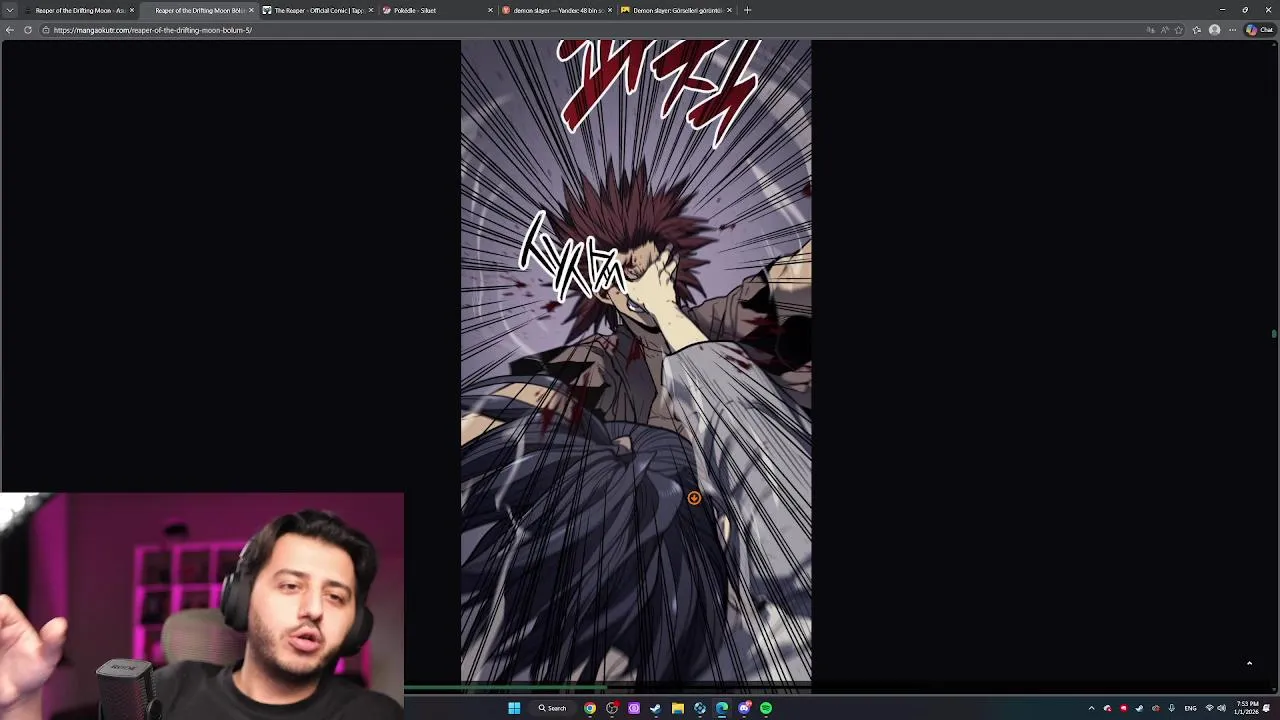Click the translate page icon in address bar
The width and height of the screenshot is (1280, 720).
point(1150,30)
